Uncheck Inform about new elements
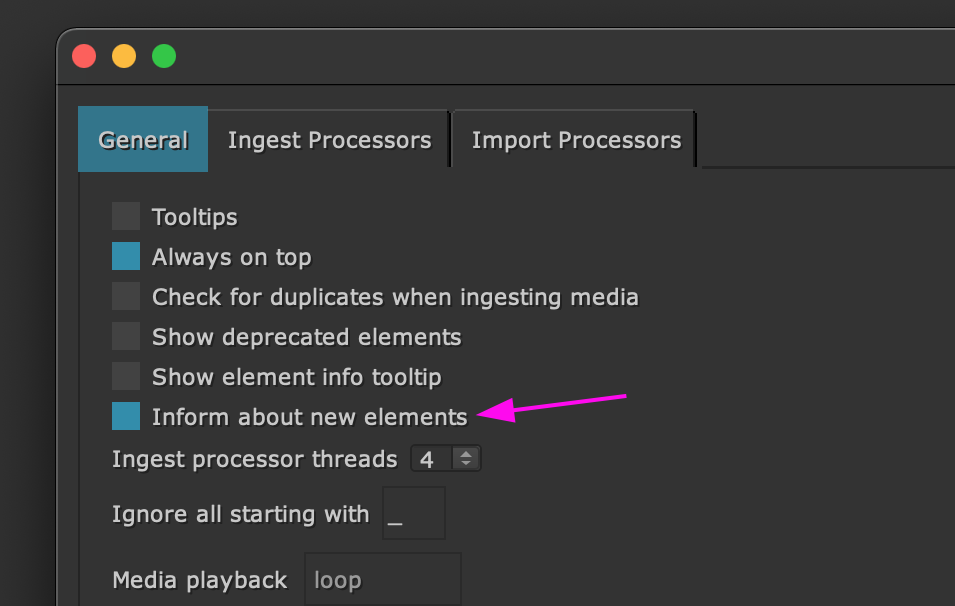Viewport: 955px width, 606px height. tap(126, 417)
